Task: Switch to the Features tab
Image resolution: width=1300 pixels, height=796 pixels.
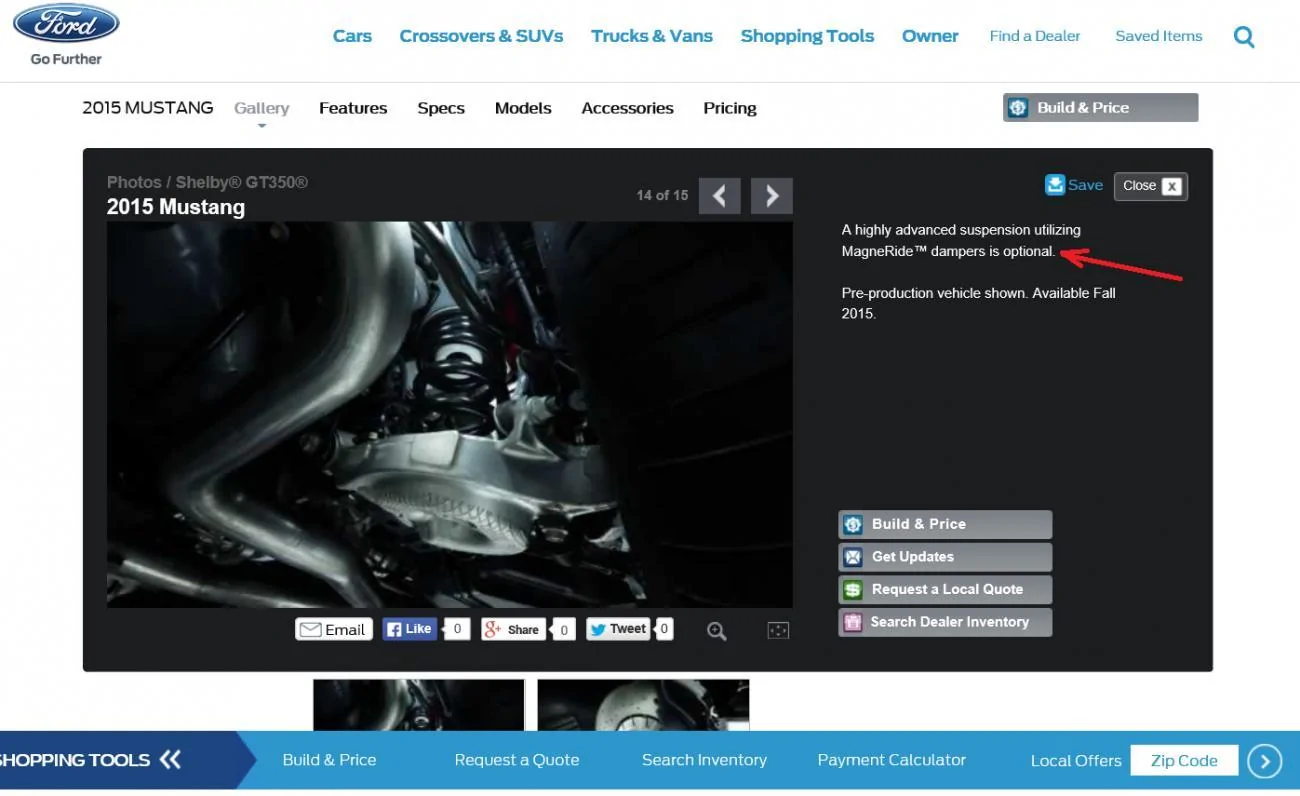Action: tap(353, 108)
